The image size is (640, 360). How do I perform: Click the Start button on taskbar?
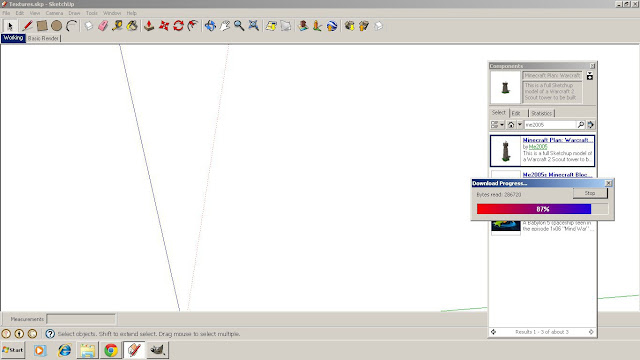click(13, 350)
